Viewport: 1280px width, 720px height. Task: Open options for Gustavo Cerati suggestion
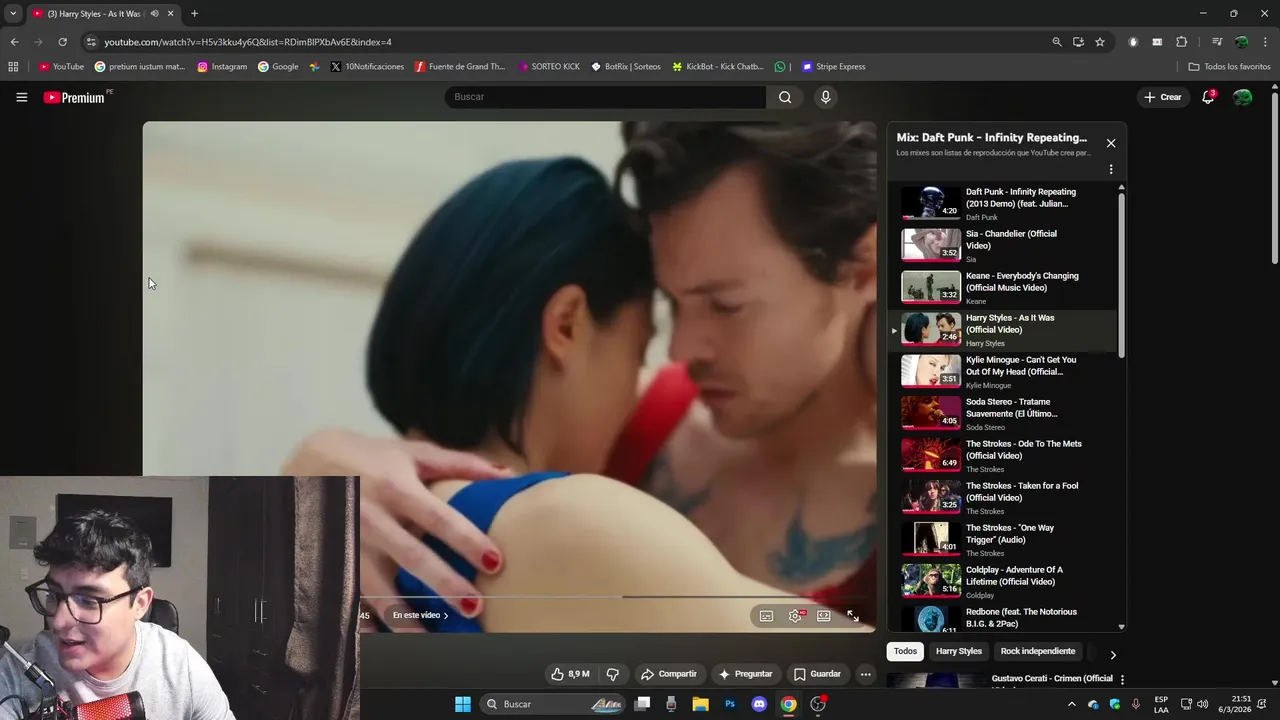[x=1122, y=679]
